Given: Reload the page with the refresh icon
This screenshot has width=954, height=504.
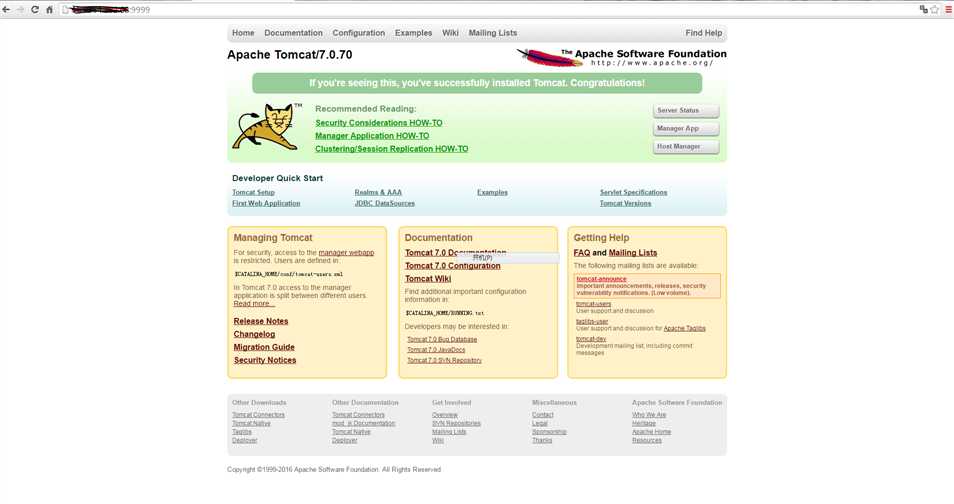Looking at the screenshot, I should pos(35,10).
